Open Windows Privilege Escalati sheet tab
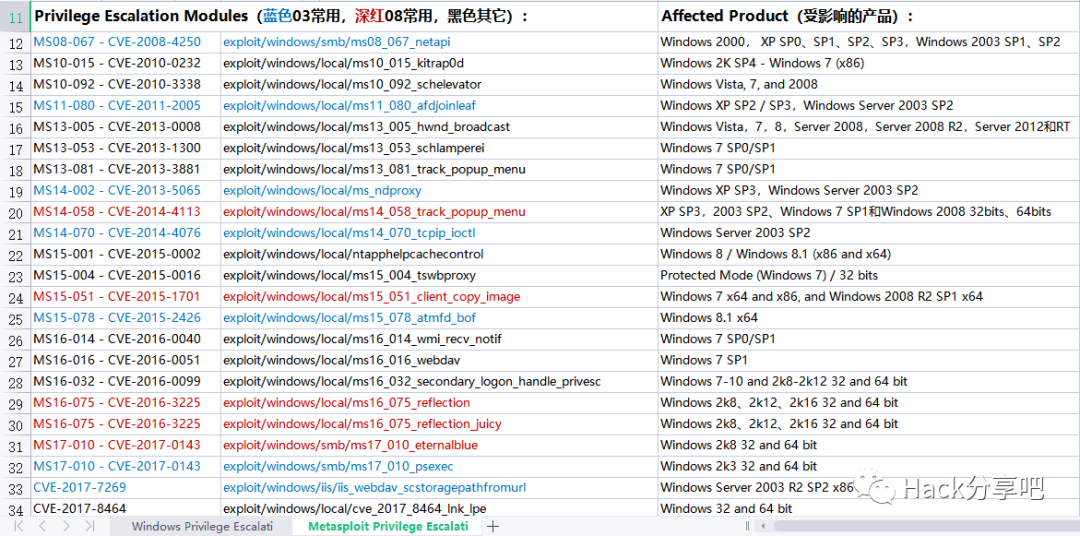This screenshot has width=1080, height=536. pos(202,526)
